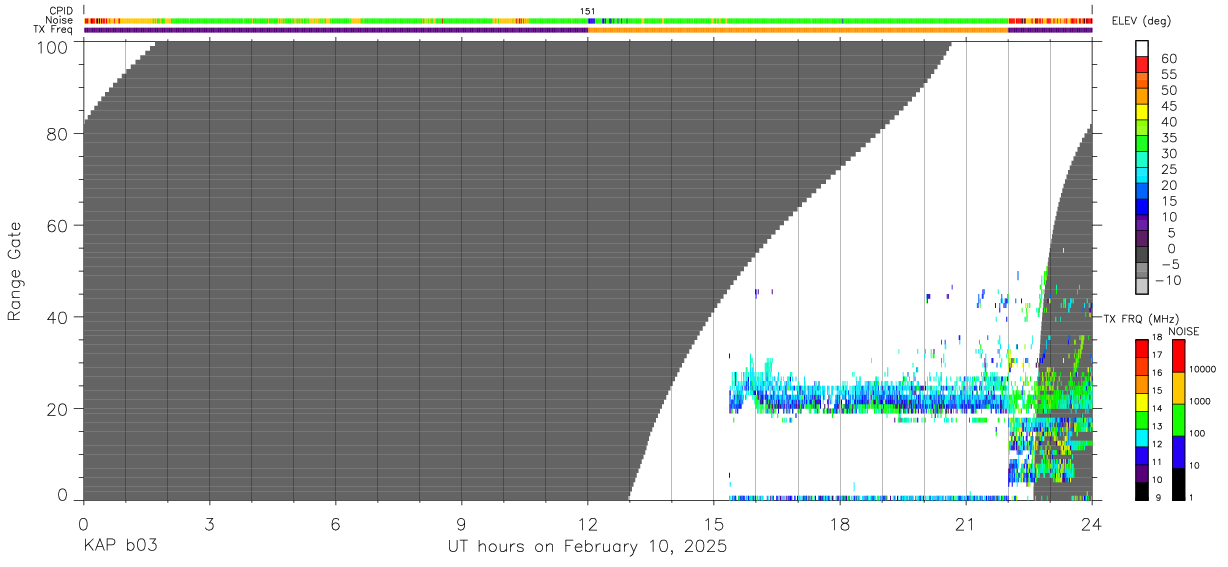Click the cyan swatch in TX FRQ bar
1228x567 pixels.
(x=1141, y=436)
